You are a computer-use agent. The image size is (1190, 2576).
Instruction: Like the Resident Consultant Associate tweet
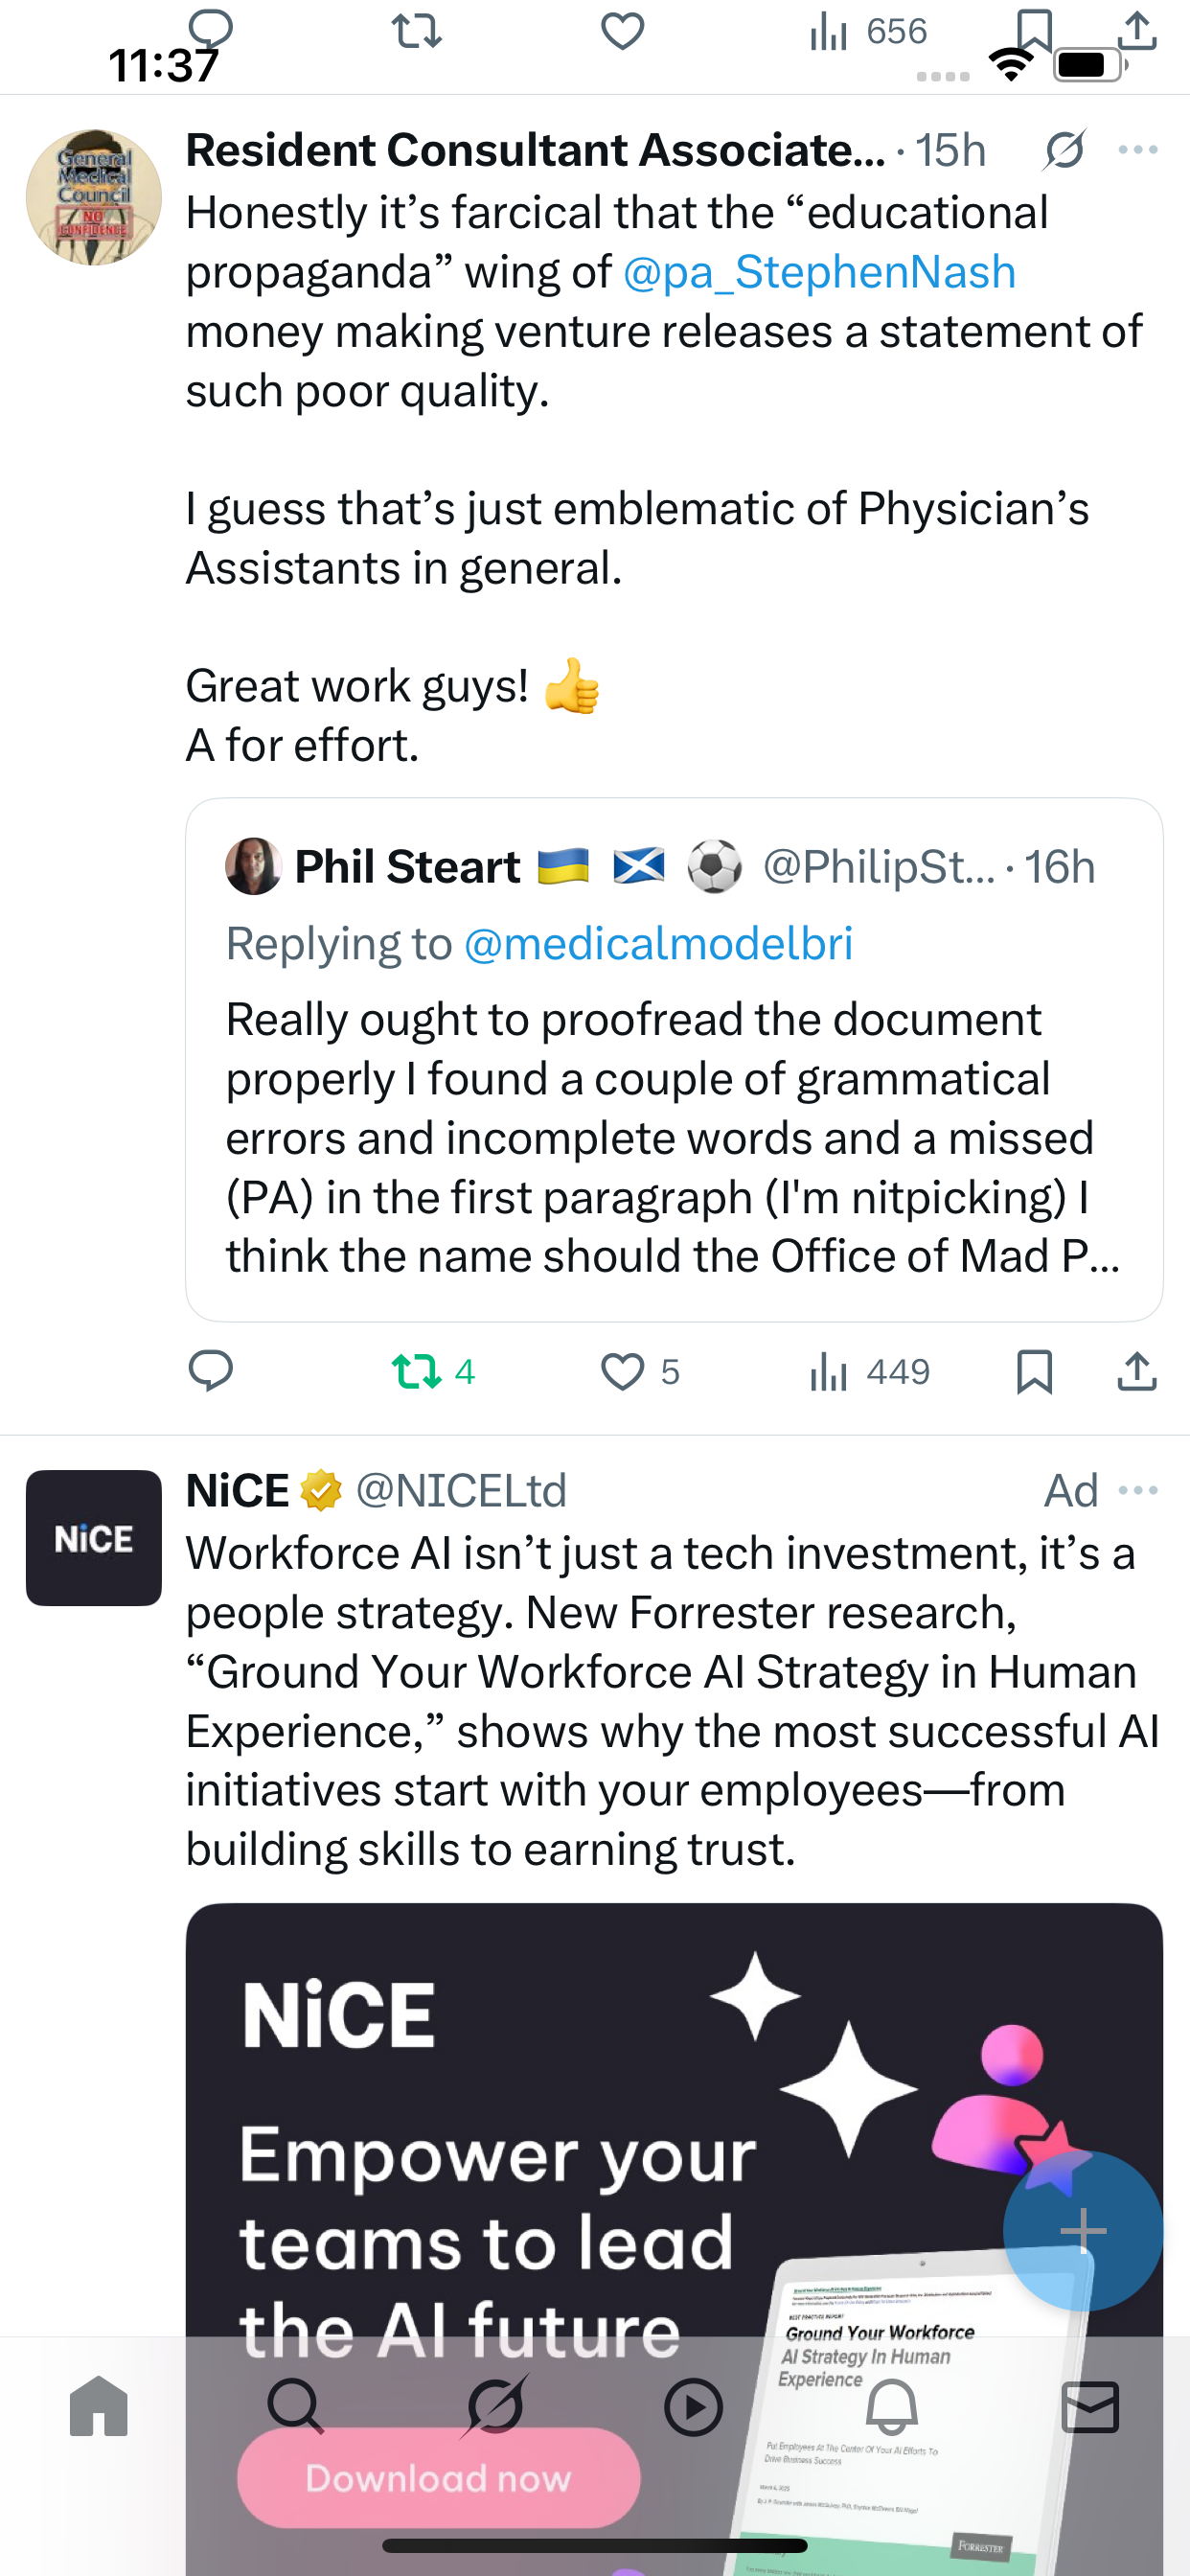click(x=622, y=1371)
